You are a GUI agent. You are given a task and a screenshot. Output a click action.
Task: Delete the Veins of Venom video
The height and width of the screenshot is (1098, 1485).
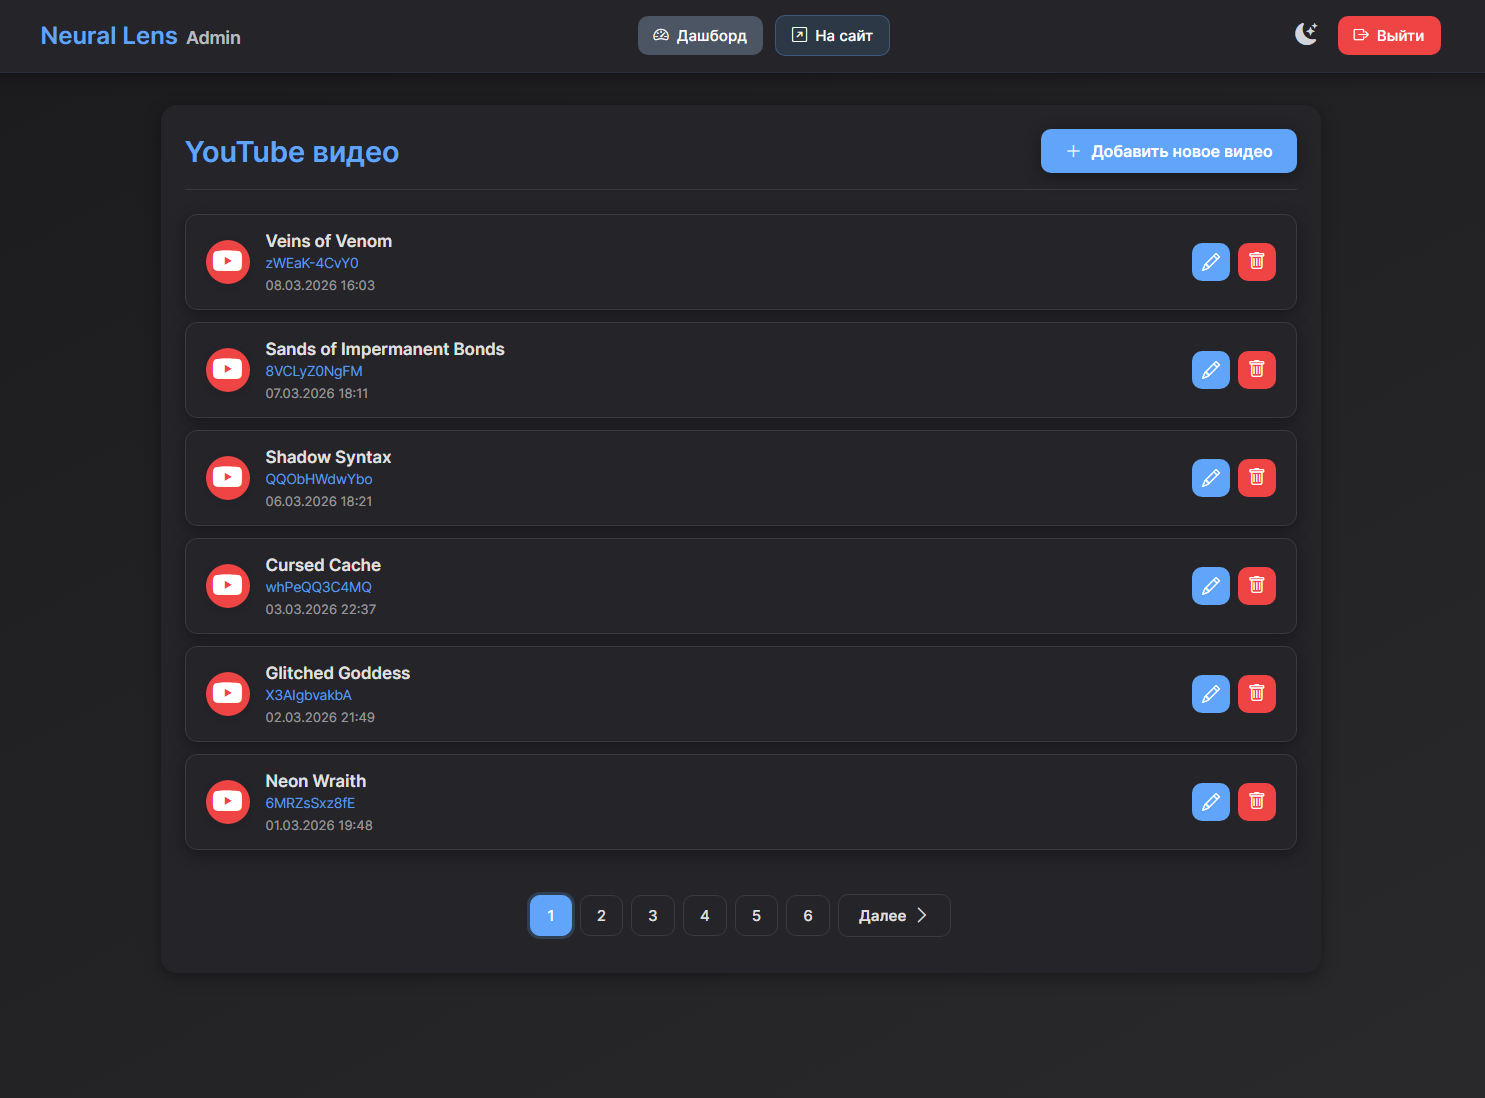click(1256, 262)
